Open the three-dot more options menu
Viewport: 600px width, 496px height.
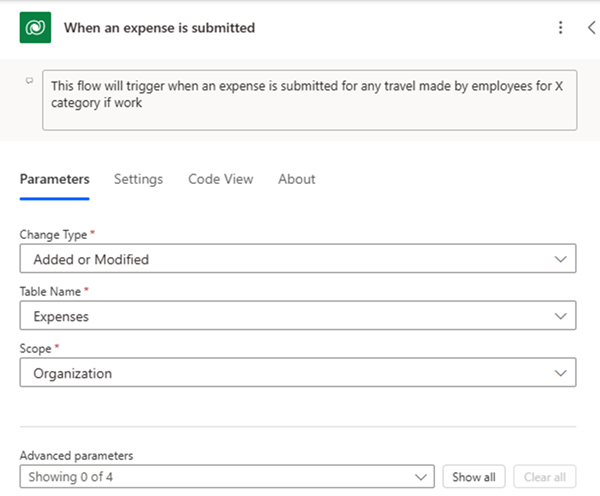560,28
